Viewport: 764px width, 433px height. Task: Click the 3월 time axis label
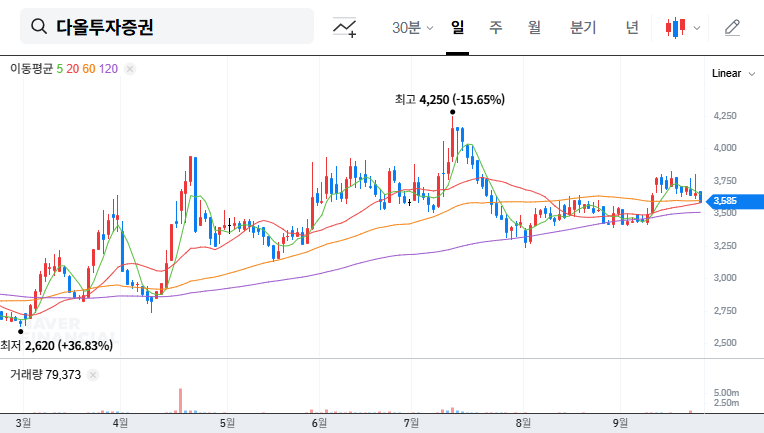(23, 423)
